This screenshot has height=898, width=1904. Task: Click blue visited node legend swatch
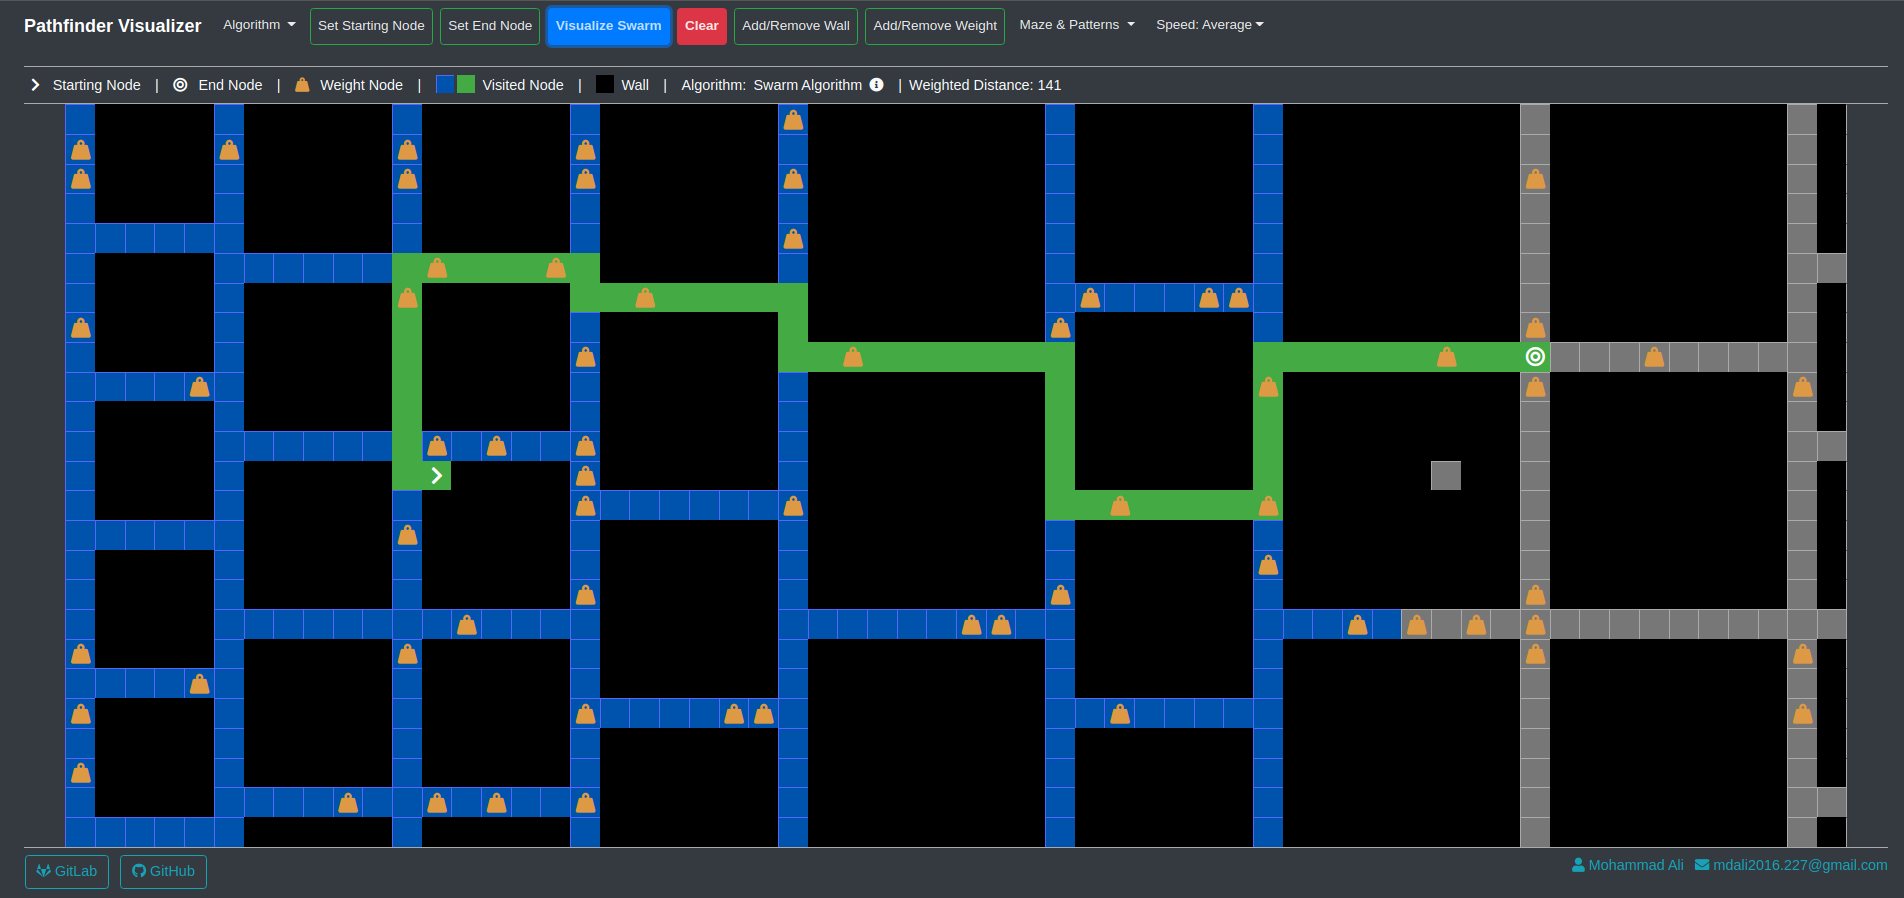[445, 84]
